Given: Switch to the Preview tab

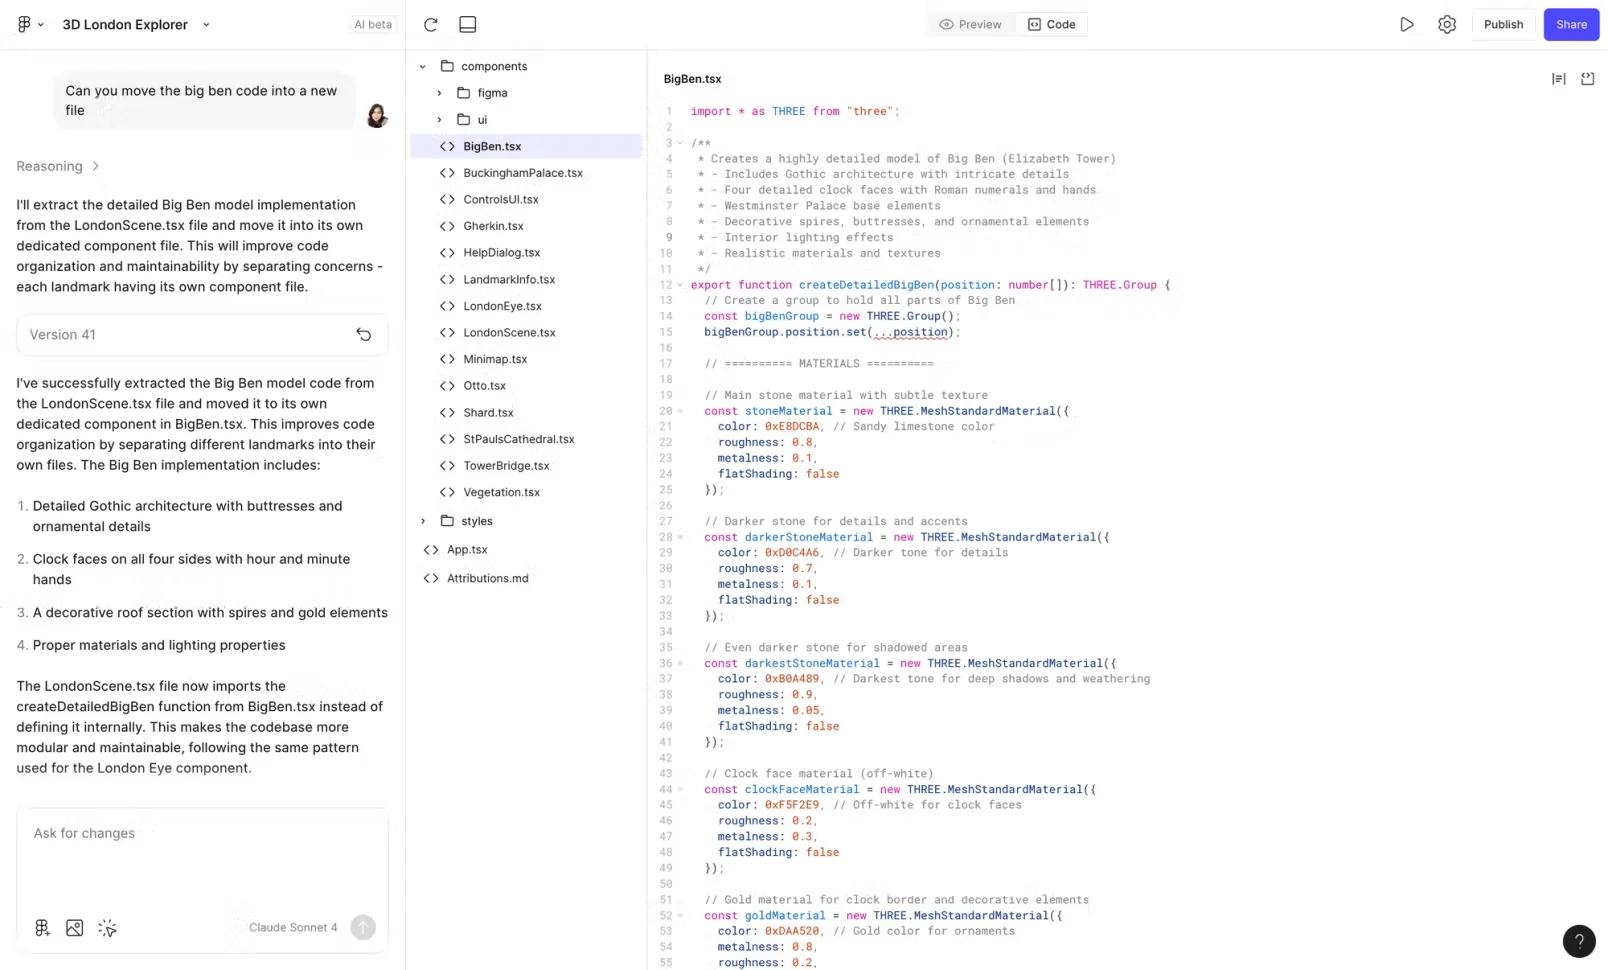Looking at the screenshot, I should 970,24.
